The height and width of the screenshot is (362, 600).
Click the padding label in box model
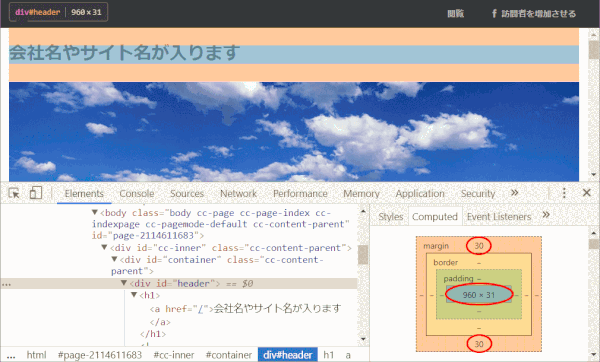pyautogui.click(x=458, y=278)
